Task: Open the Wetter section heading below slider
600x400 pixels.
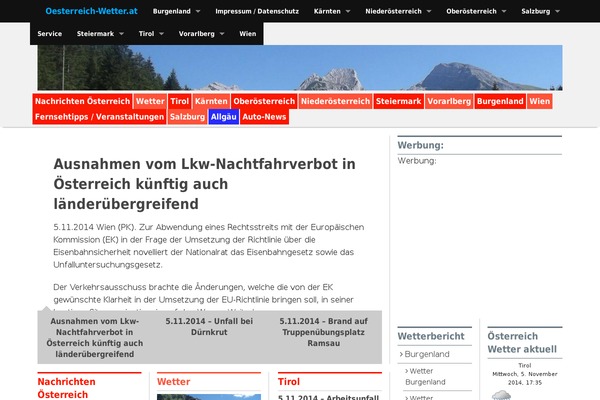Action: tap(174, 382)
